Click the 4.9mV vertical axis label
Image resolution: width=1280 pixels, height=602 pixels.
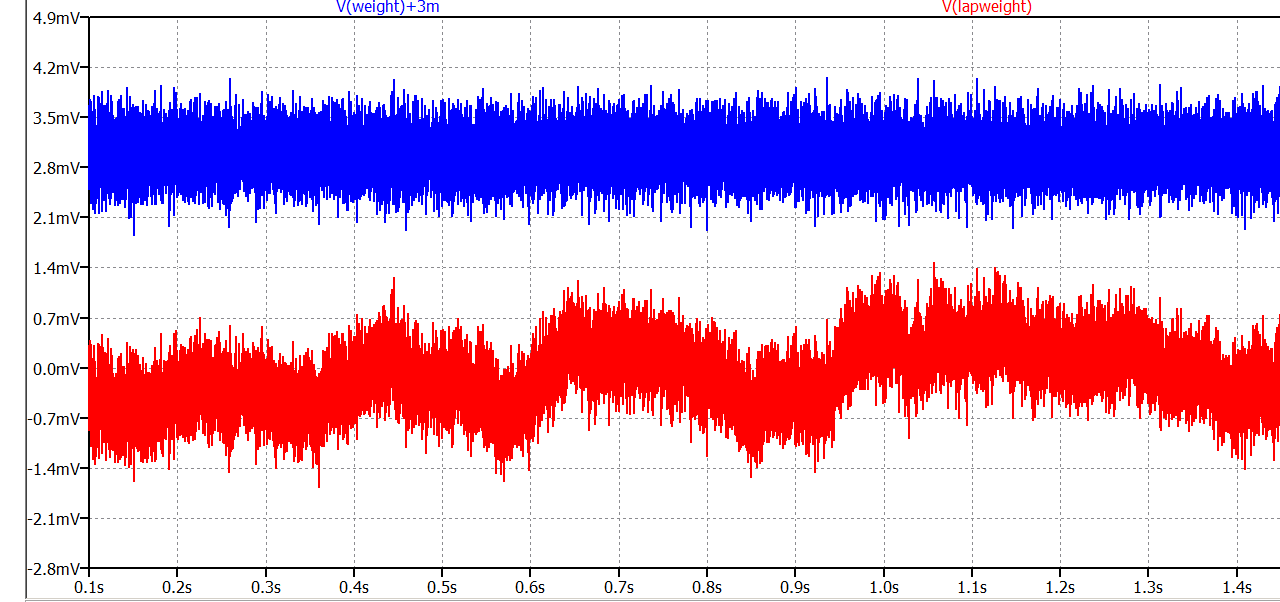[x=56, y=18]
